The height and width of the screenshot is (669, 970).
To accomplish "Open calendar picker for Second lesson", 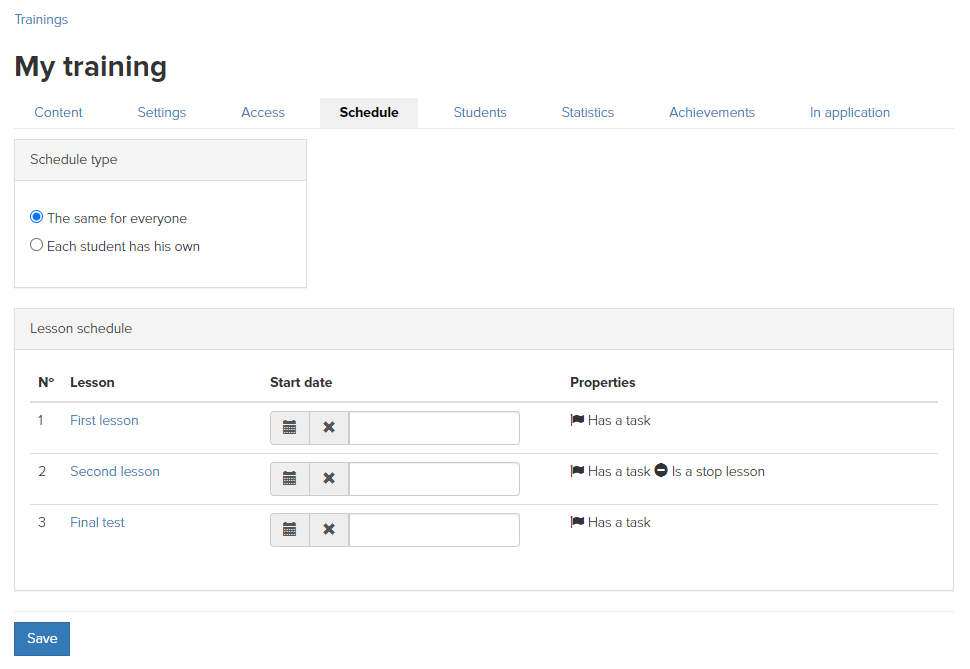I will pos(290,478).
